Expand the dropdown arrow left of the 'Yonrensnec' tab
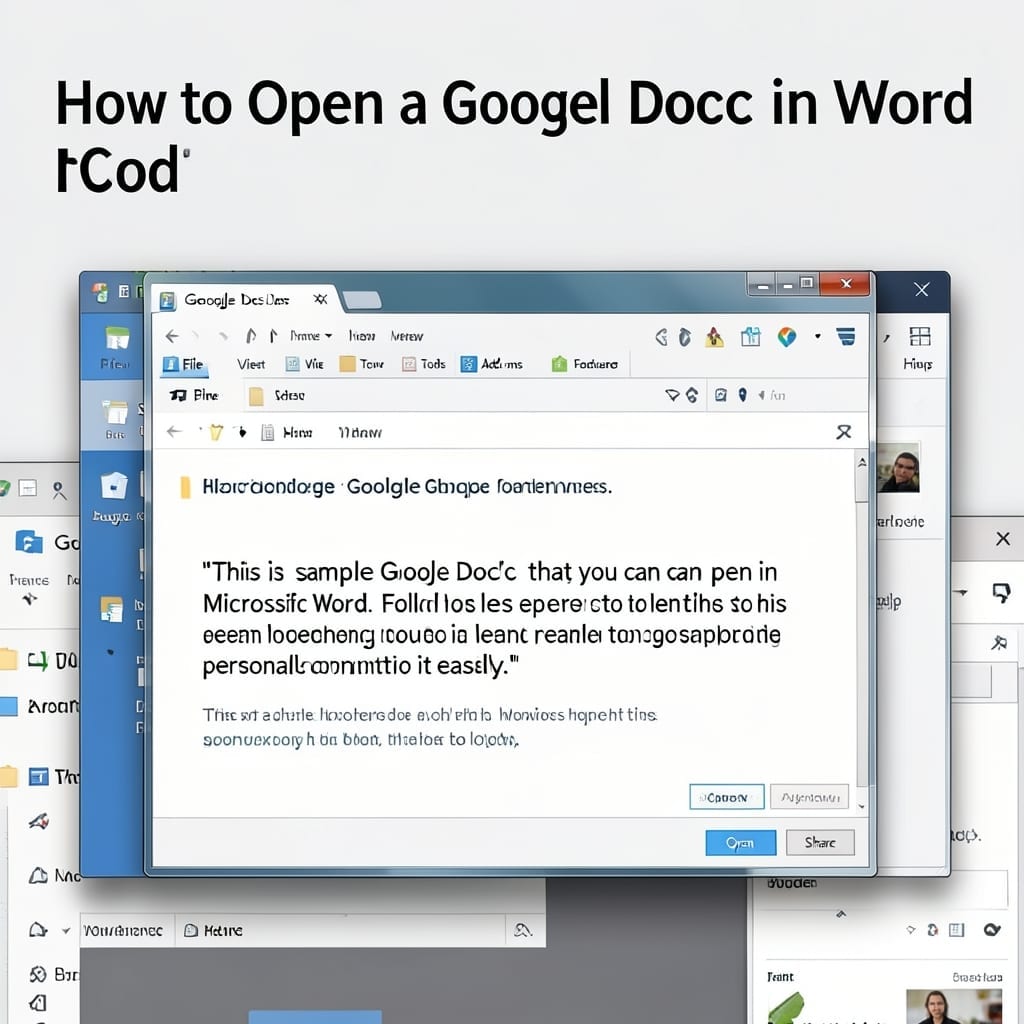Viewport: 1024px width, 1024px height. [x=65, y=931]
